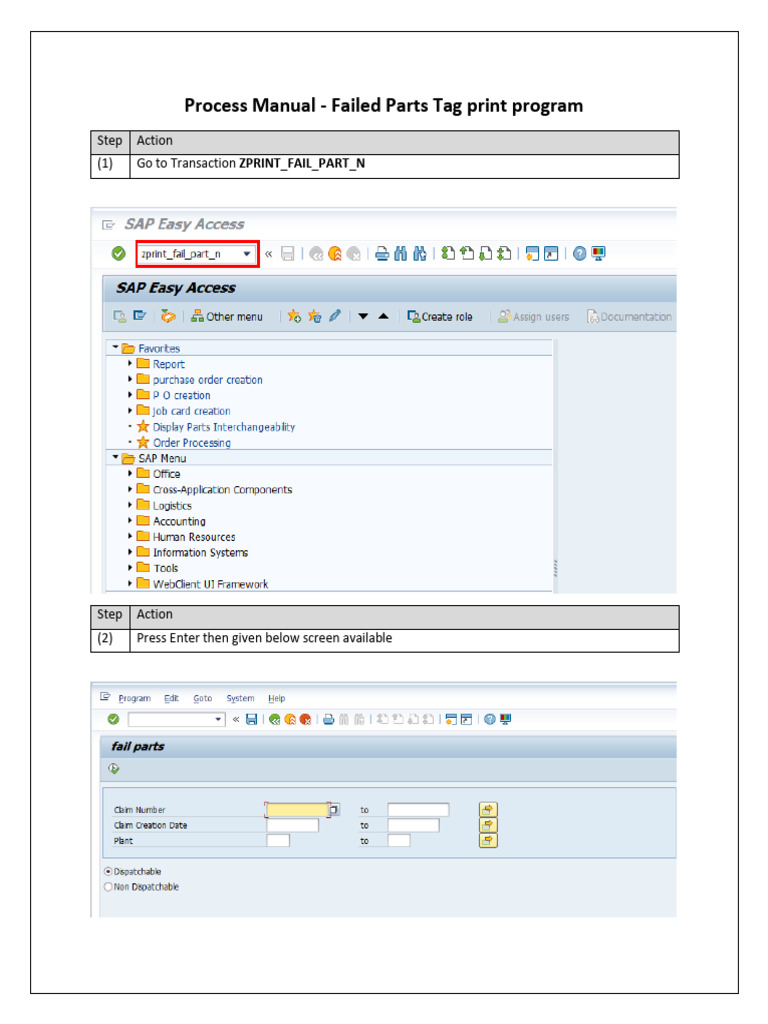The height and width of the screenshot is (1024, 768).
Task: Click the Print icon in fail parts toolbar
Action: coord(328,719)
